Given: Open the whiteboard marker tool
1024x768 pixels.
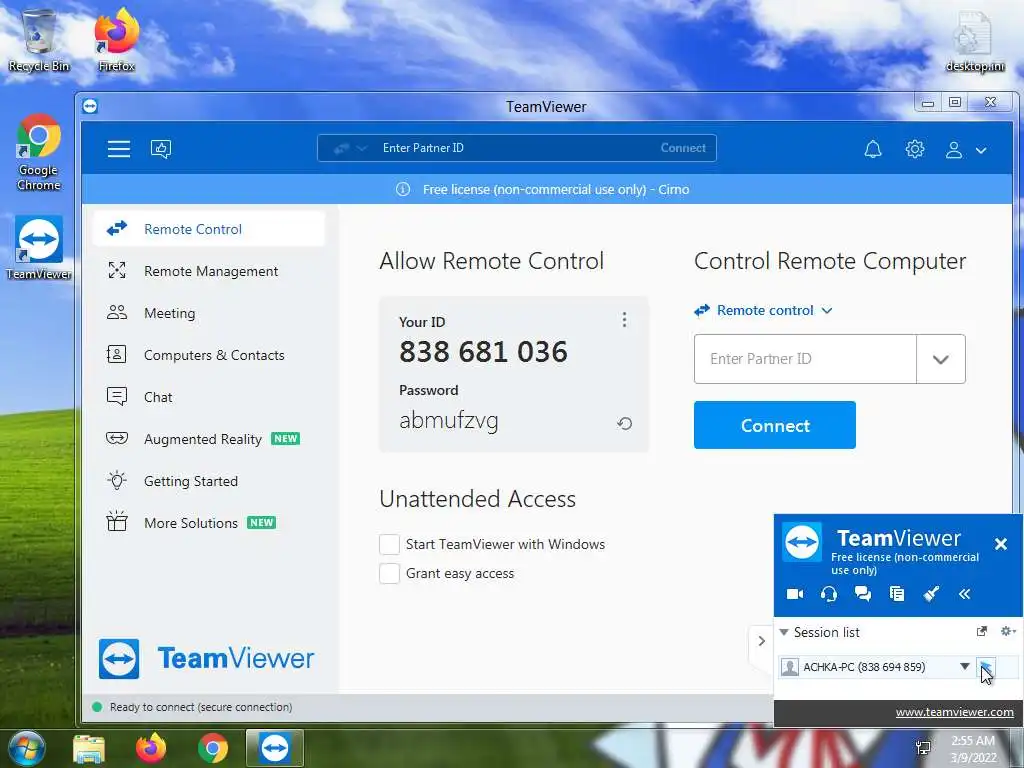Looking at the screenshot, I should pyautogui.click(x=931, y=593).
